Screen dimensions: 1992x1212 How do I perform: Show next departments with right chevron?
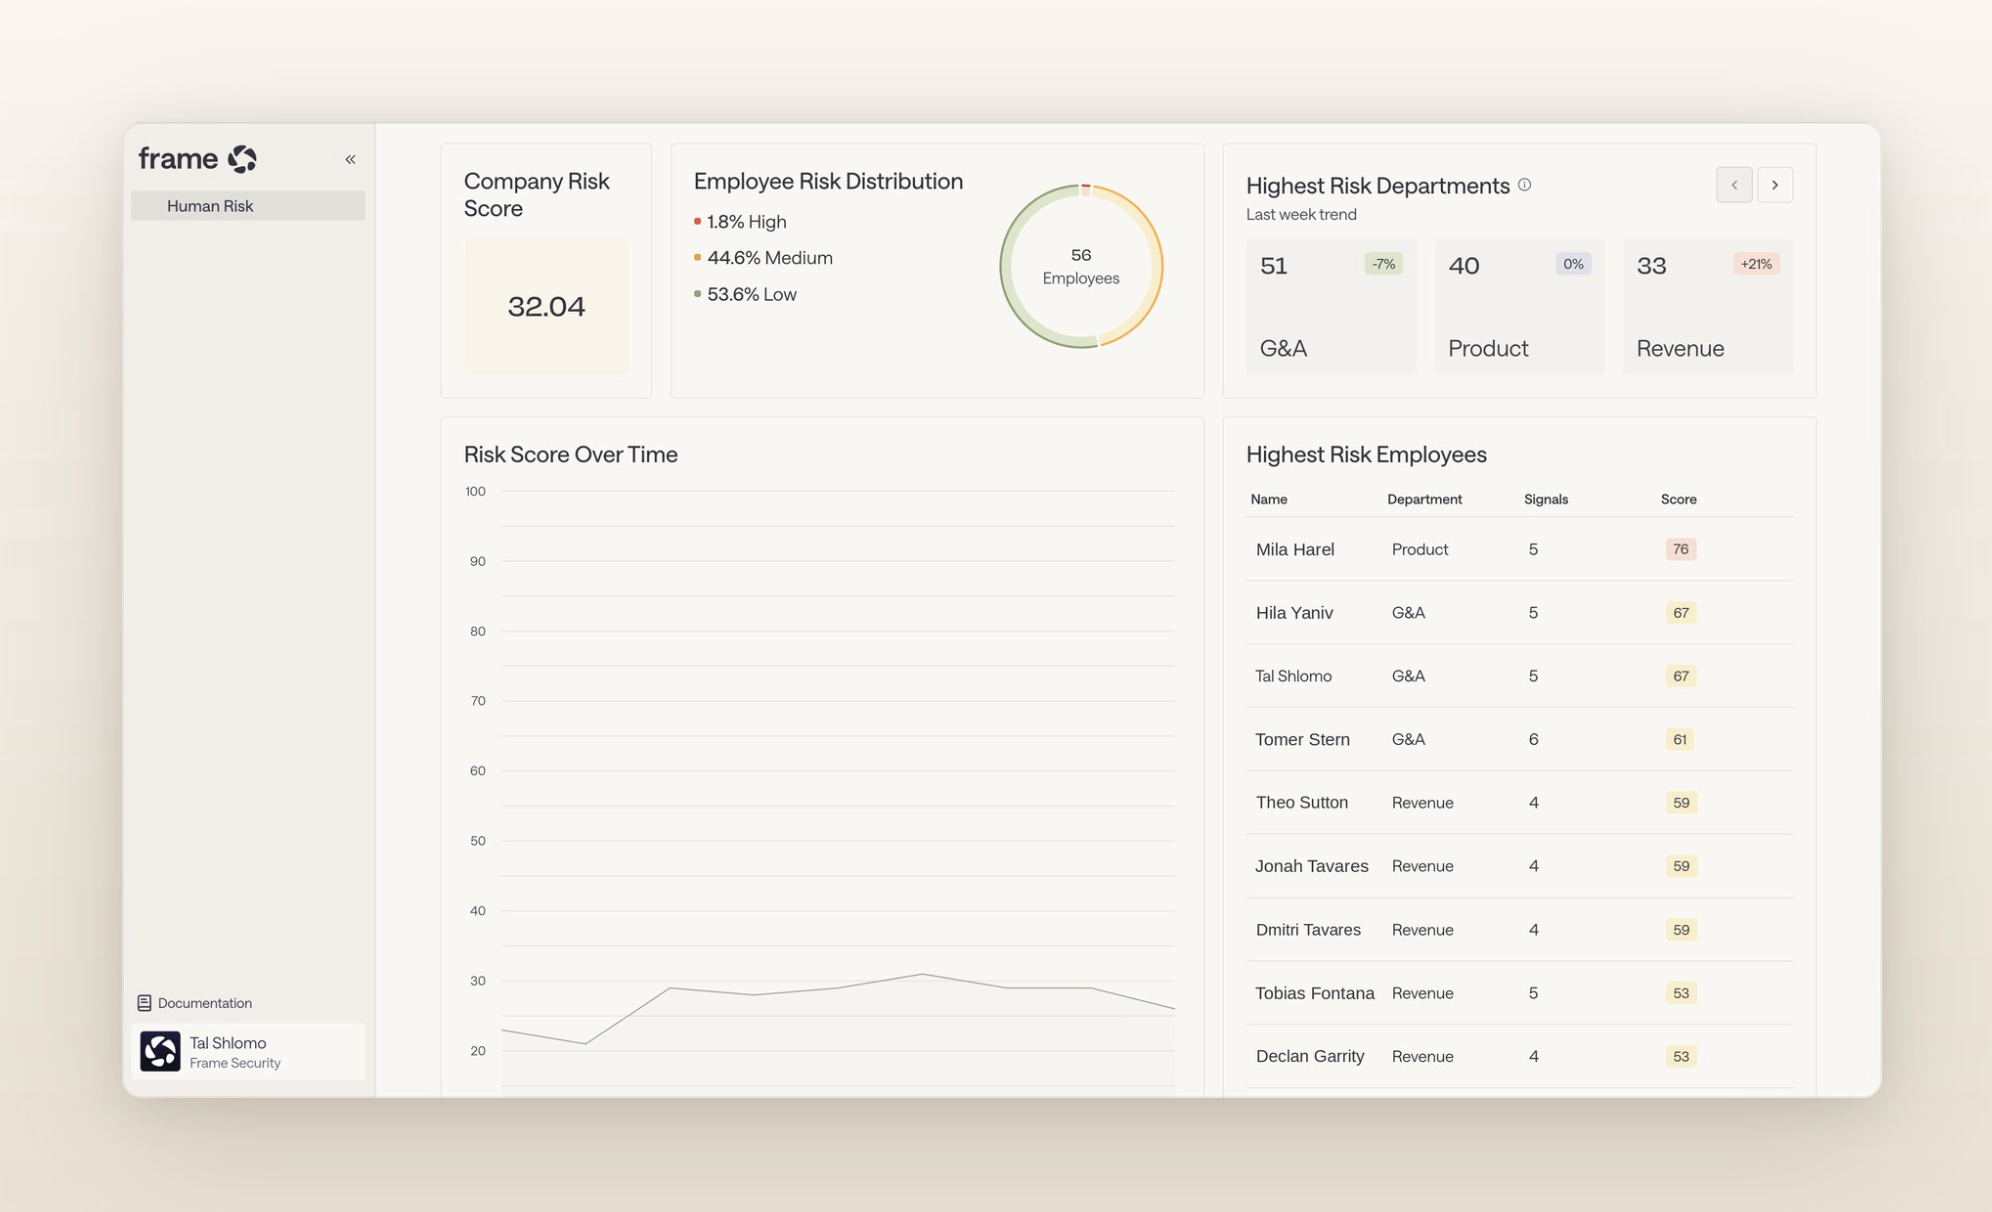click(1775, 185)
